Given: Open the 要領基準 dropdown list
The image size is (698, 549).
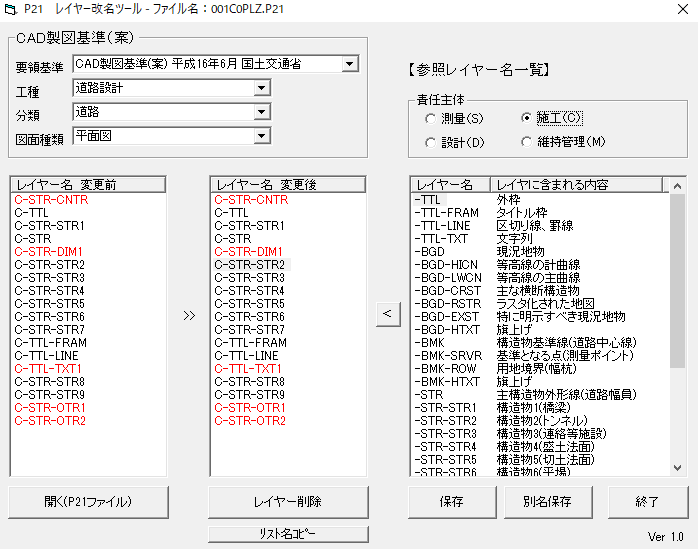Looking at the screenshot, I should 349,64.
